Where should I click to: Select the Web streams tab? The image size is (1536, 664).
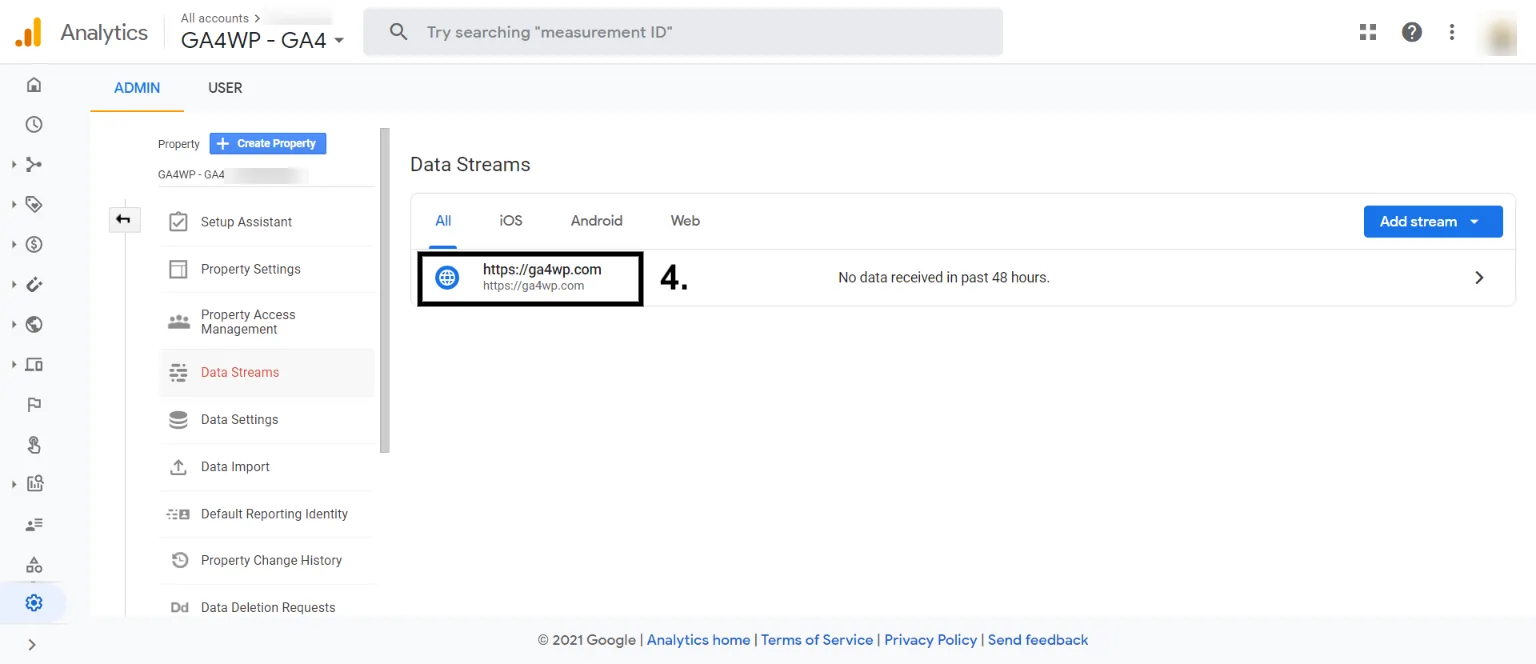(685, 221)
